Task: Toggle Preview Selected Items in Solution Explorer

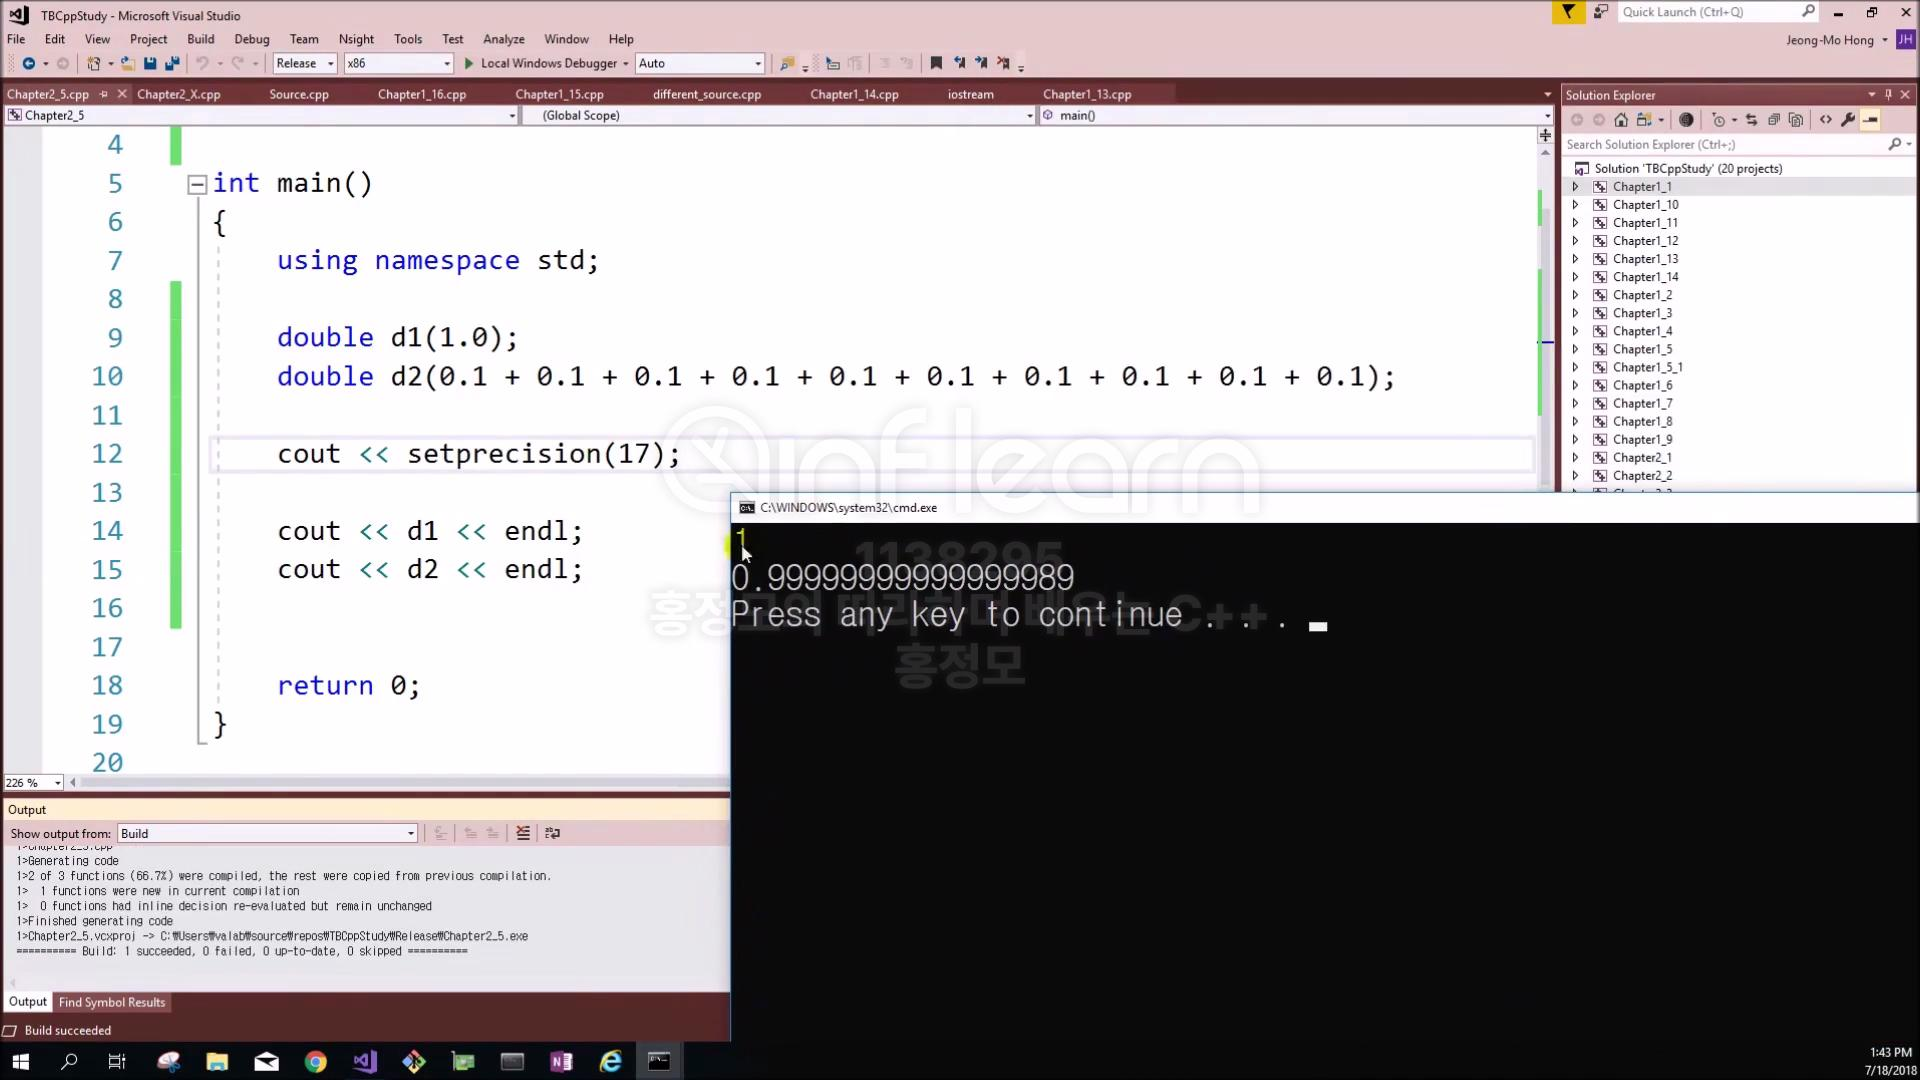Action: pyautogui.click(x=1870, y=120)
